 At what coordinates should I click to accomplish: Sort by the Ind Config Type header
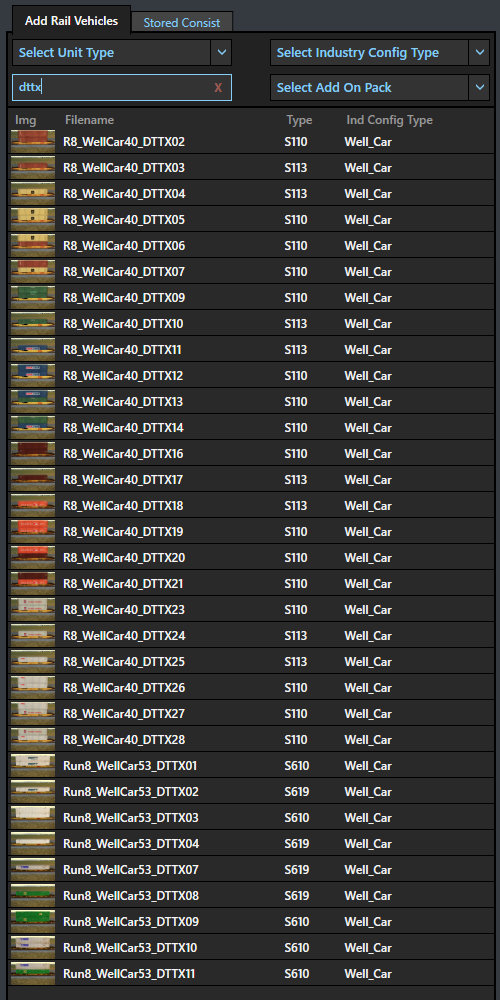(389, 120)
